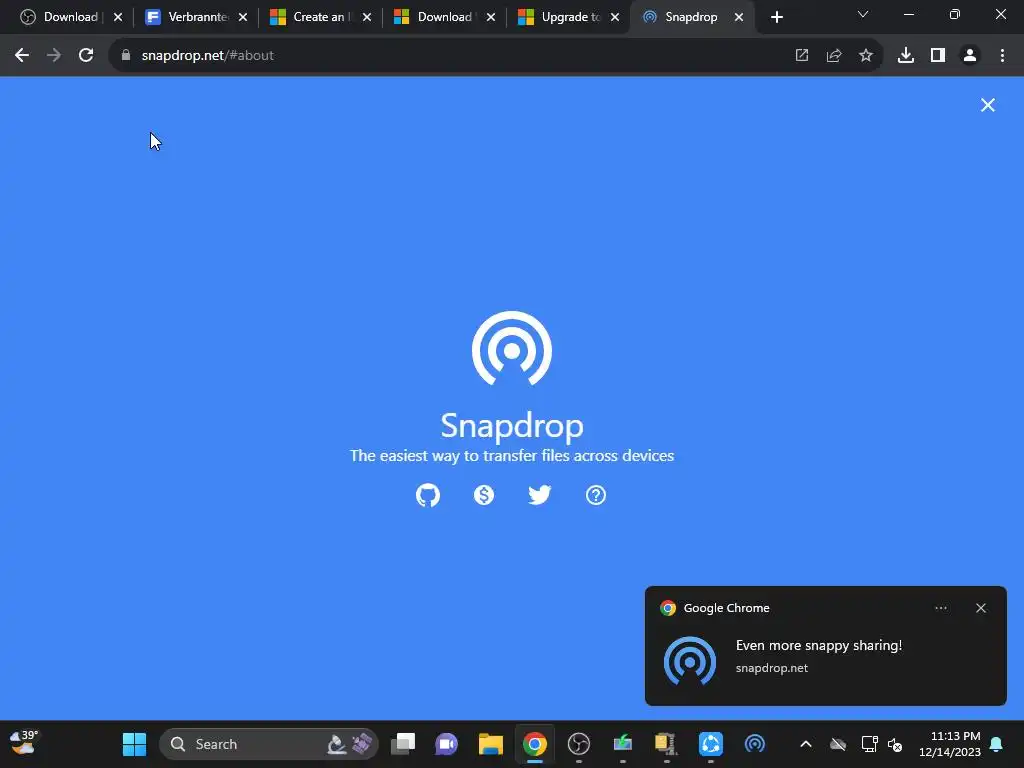
Task: Click the Chrome taskbar icon
Action: click(x=535, y=744)
